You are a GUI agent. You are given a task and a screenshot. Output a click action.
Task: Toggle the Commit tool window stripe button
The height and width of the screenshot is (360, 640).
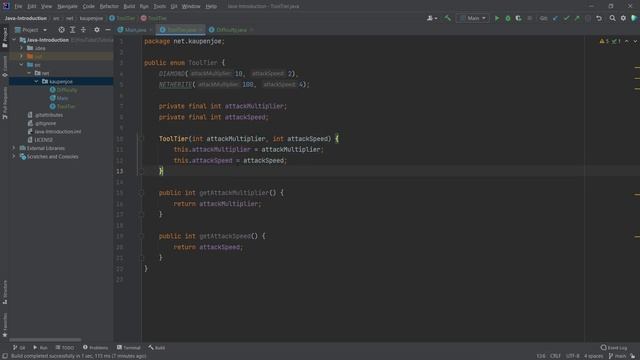click(4, 66)
